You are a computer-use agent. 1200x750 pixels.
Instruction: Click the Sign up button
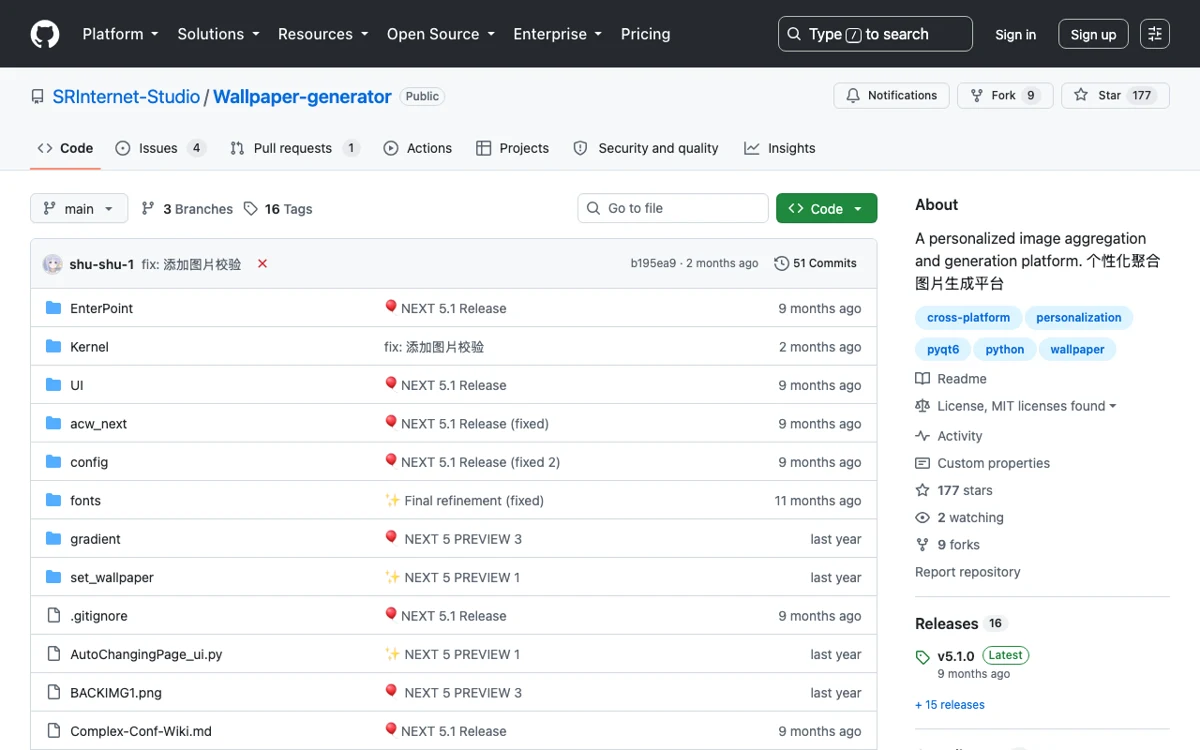1093,34
